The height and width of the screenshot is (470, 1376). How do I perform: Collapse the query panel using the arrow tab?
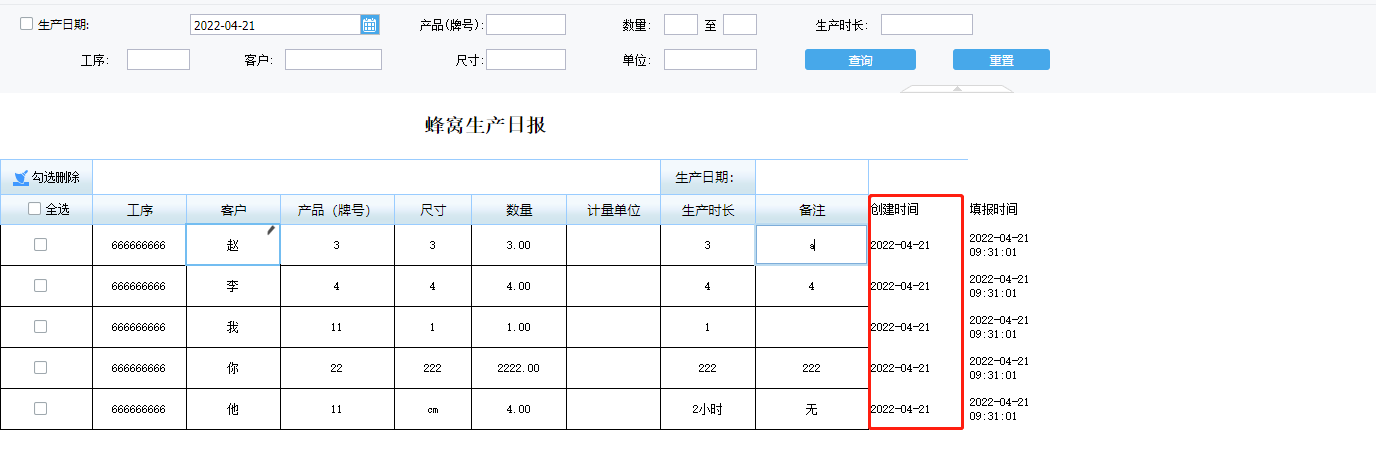957,89
